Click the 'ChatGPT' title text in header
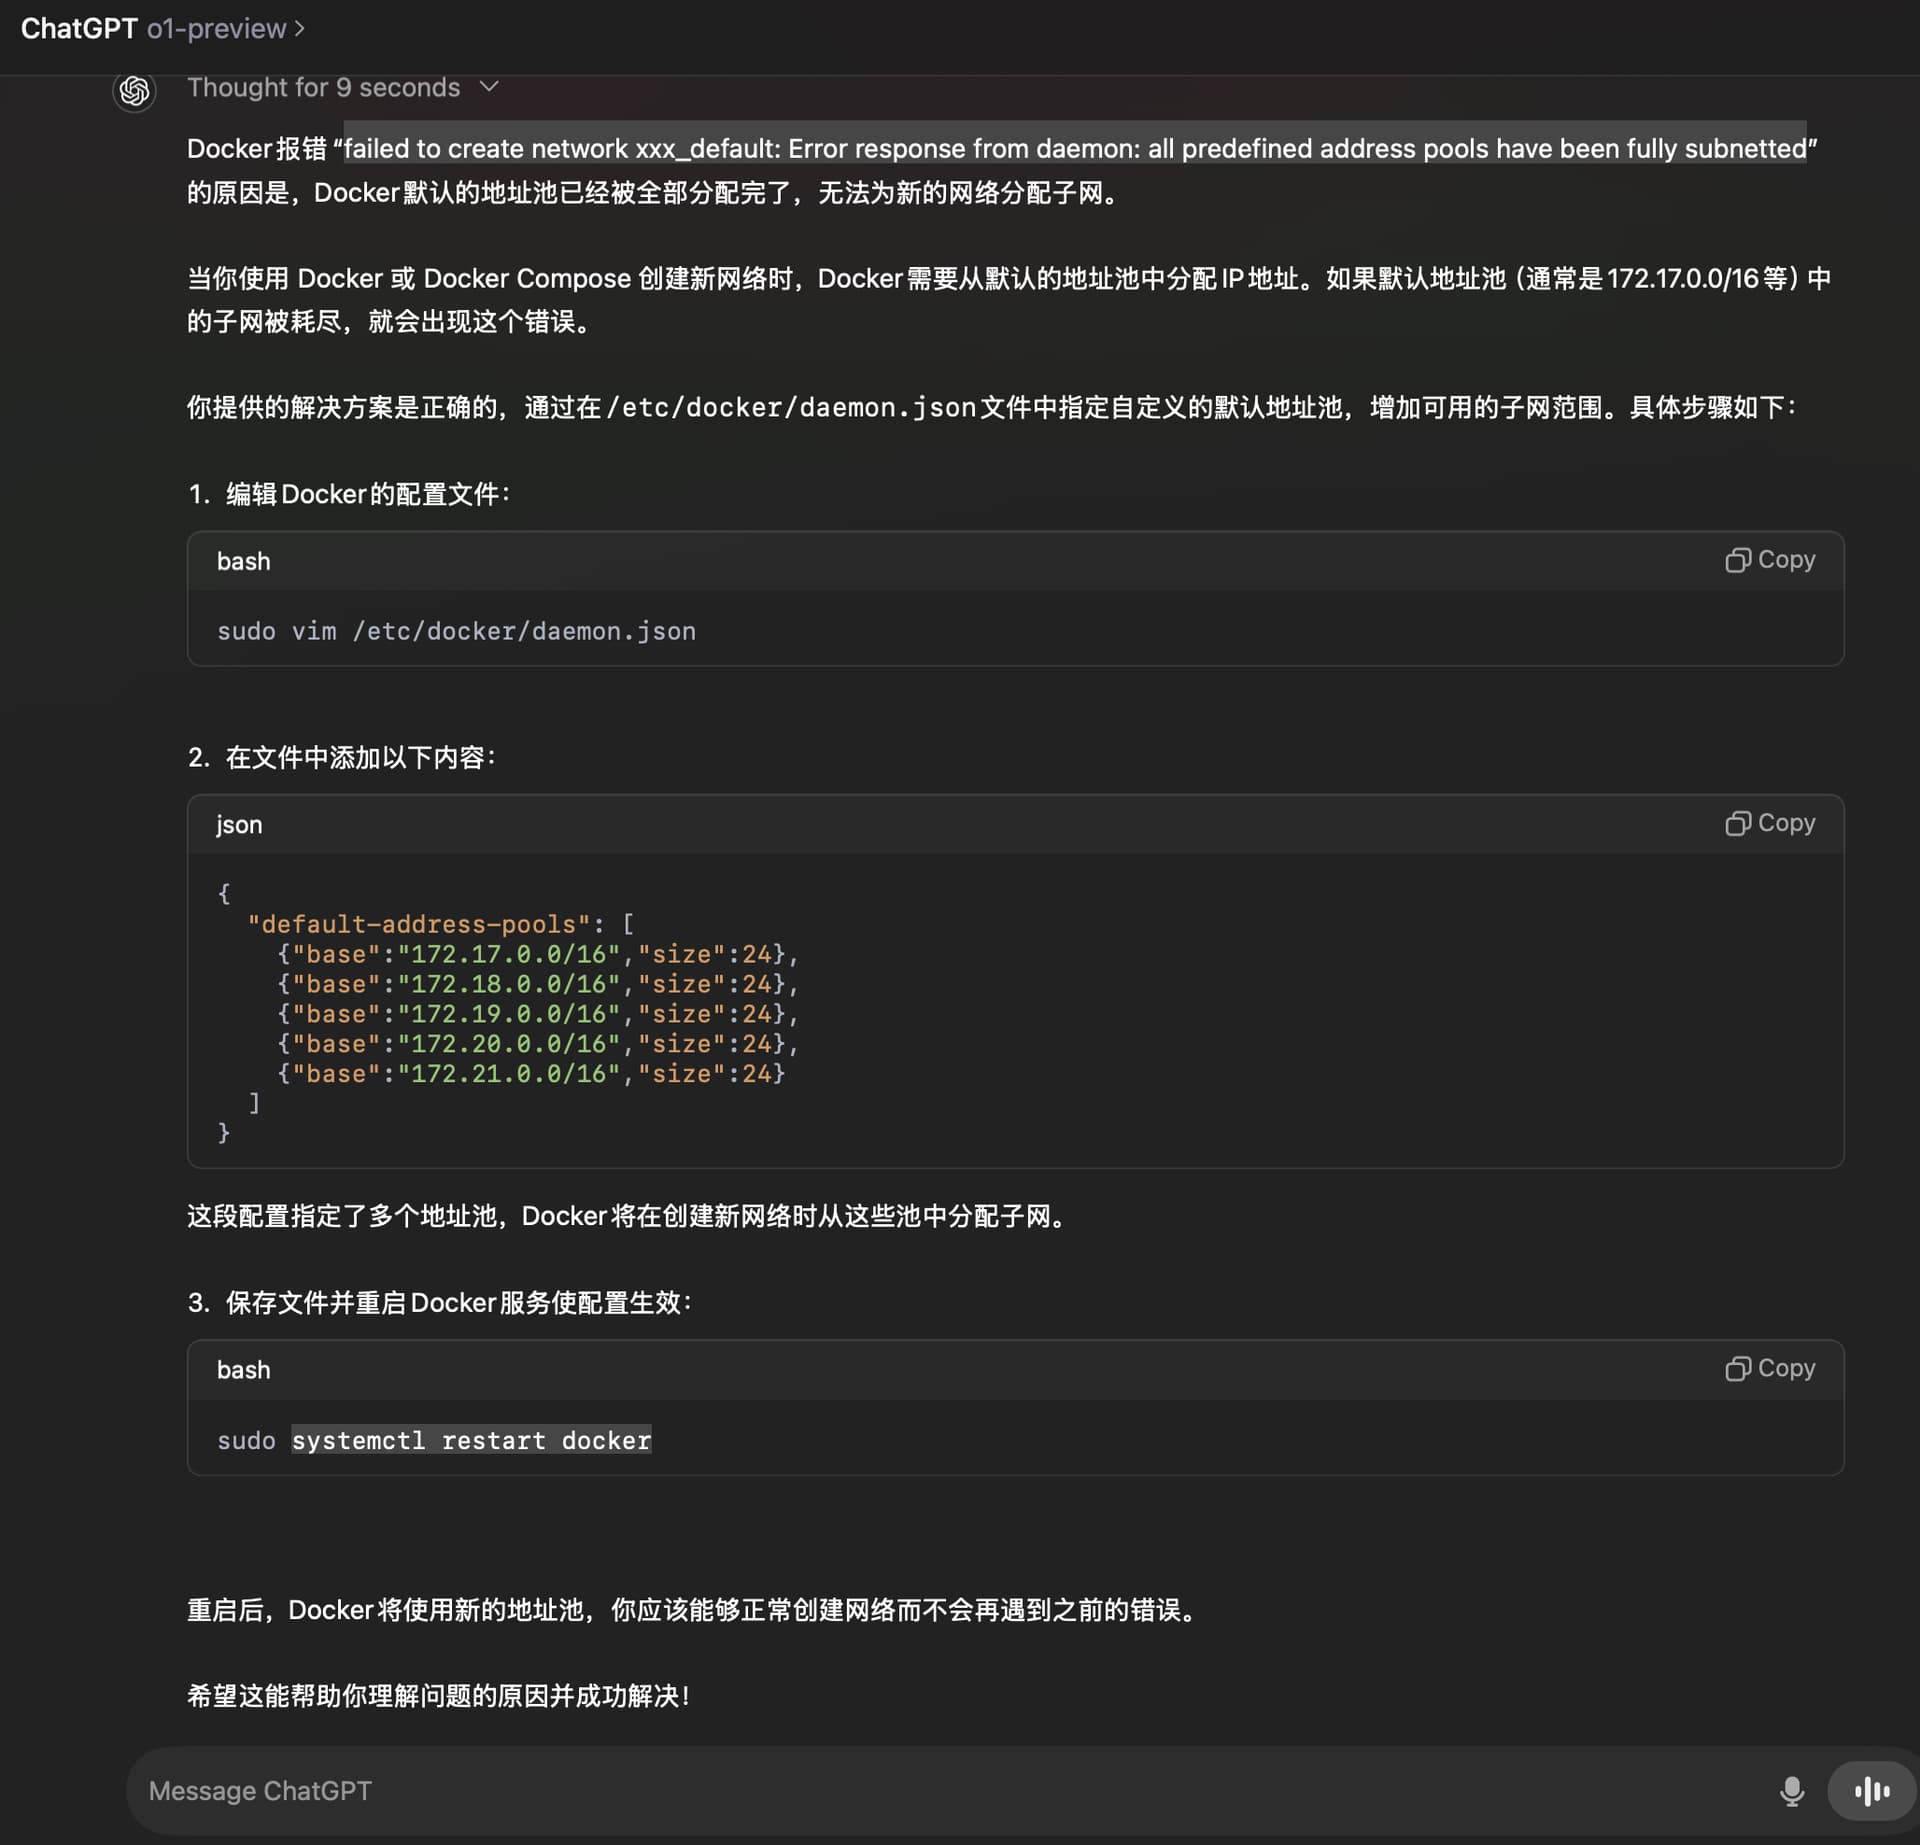 [79, 28]
